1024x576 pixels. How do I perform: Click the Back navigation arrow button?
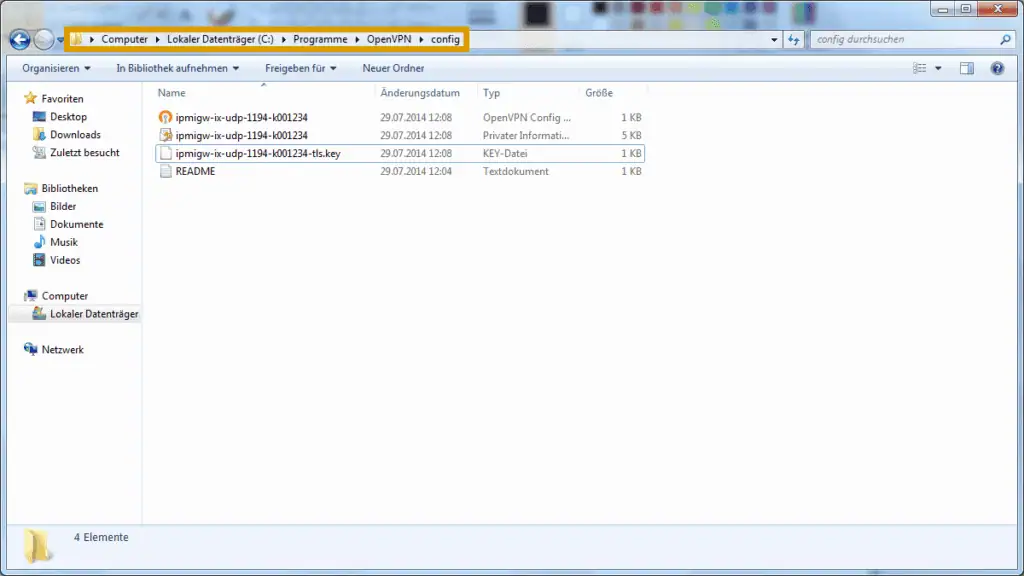pyautogui.click(x=19, y=39)
